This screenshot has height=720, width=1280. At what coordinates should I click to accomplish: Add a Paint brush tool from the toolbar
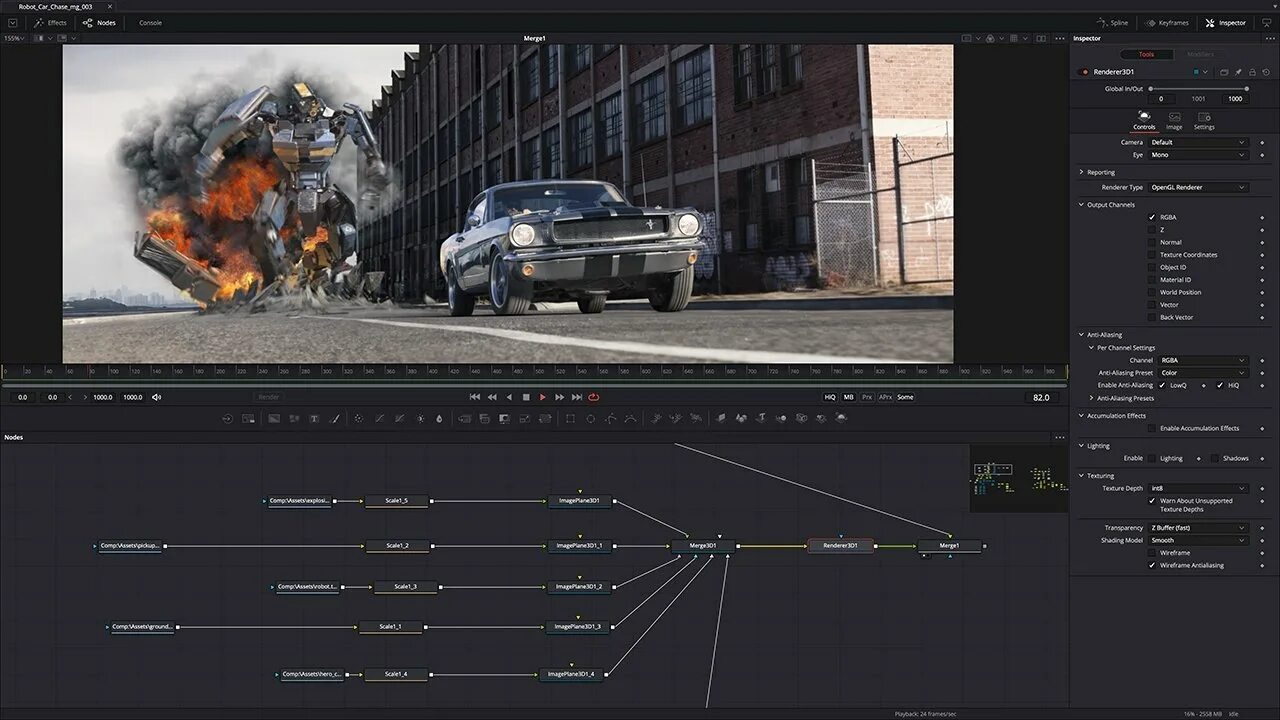pyautogui.click(x=335, y=418)
